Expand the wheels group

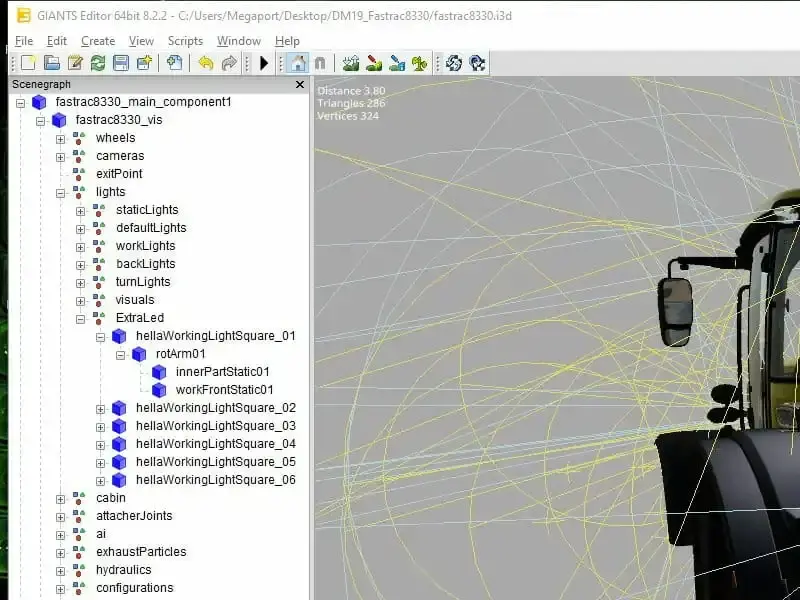point(60,139)
